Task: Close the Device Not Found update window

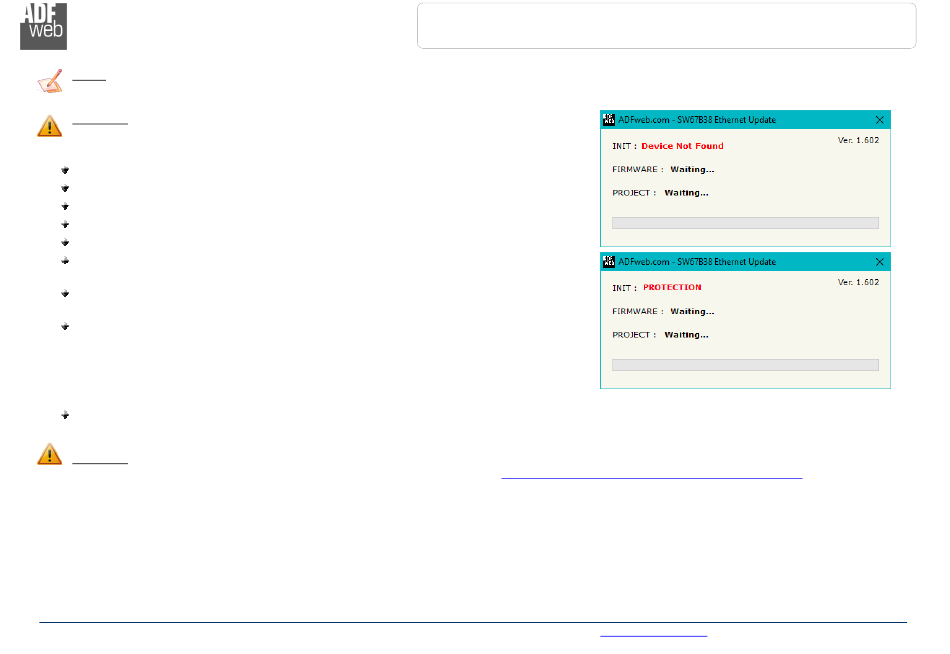Action: 879,119
